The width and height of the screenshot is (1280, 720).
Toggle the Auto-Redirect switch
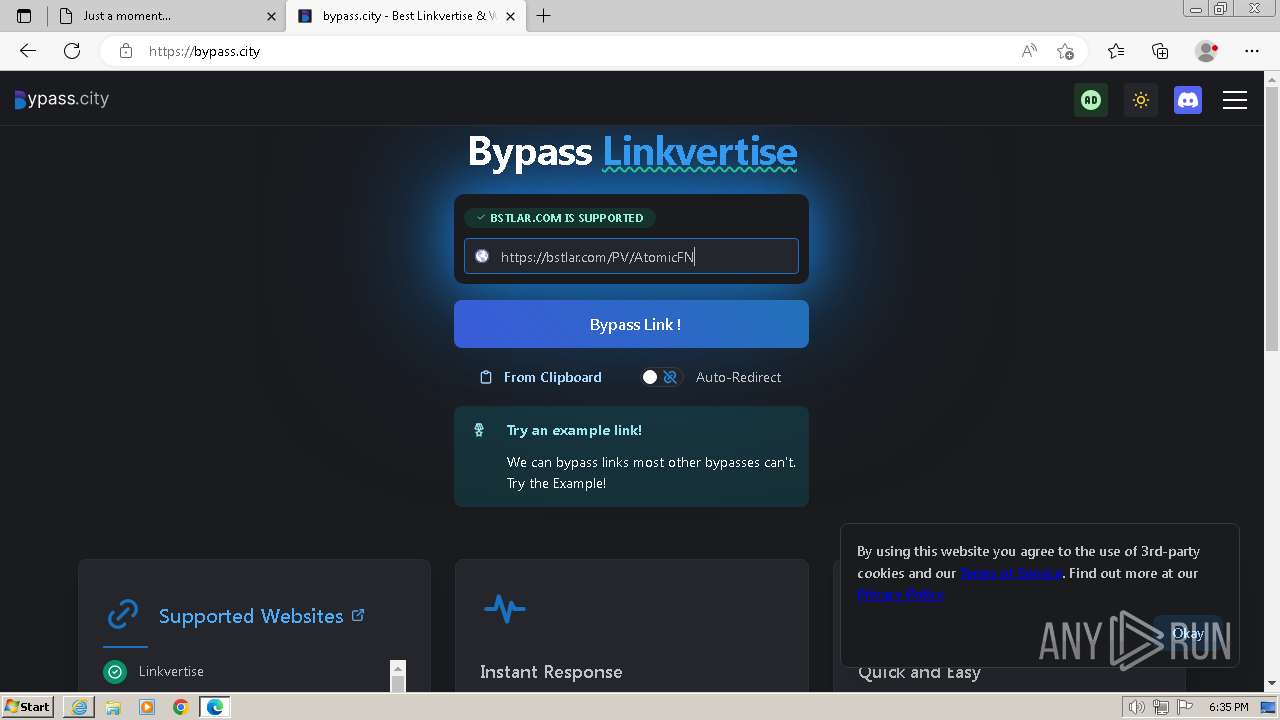click(x=661, y=377)
